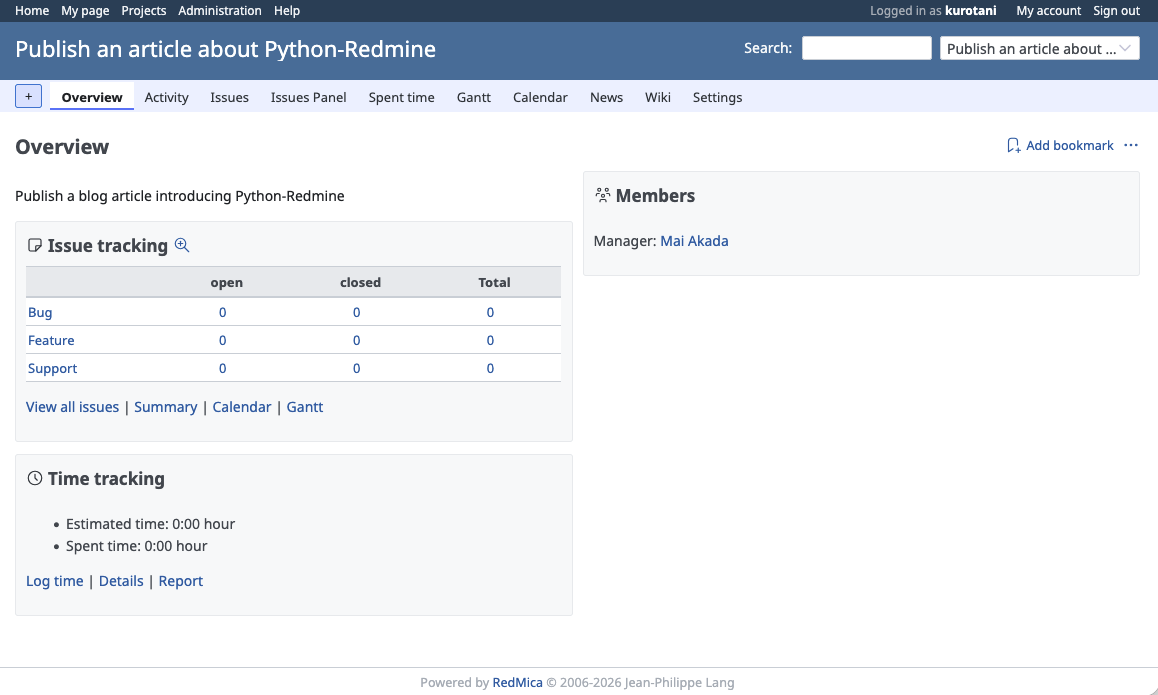
Task: Open time tracking Details link
Action: pos(121,581)
